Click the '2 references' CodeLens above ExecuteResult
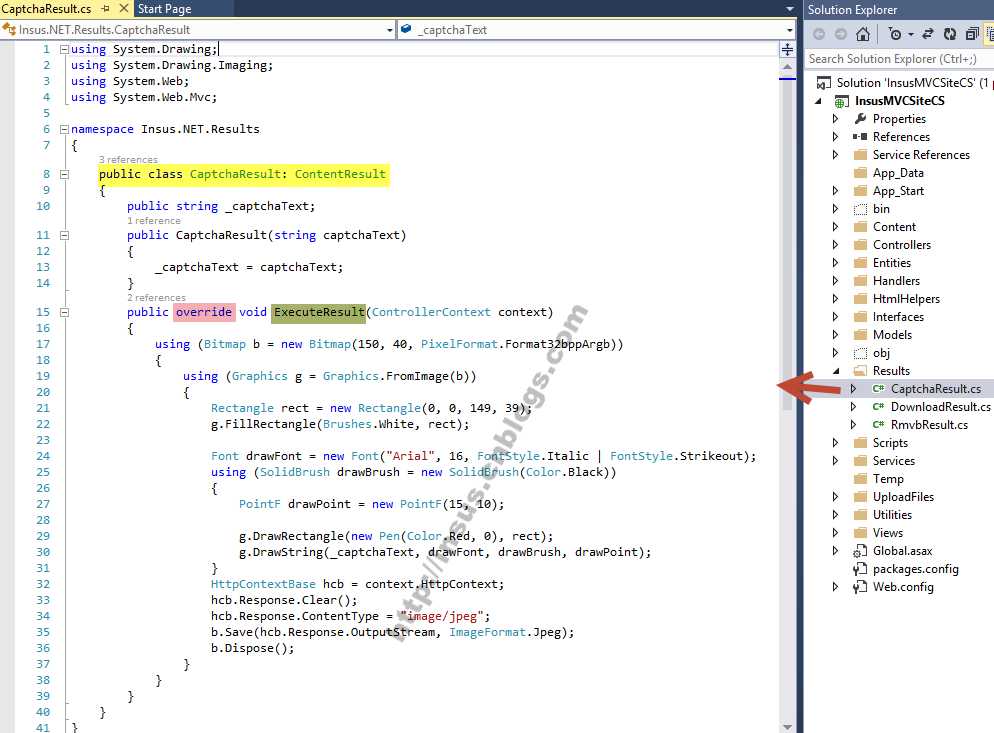The width and height of the screenshot is (994, 733). (157, 297)
